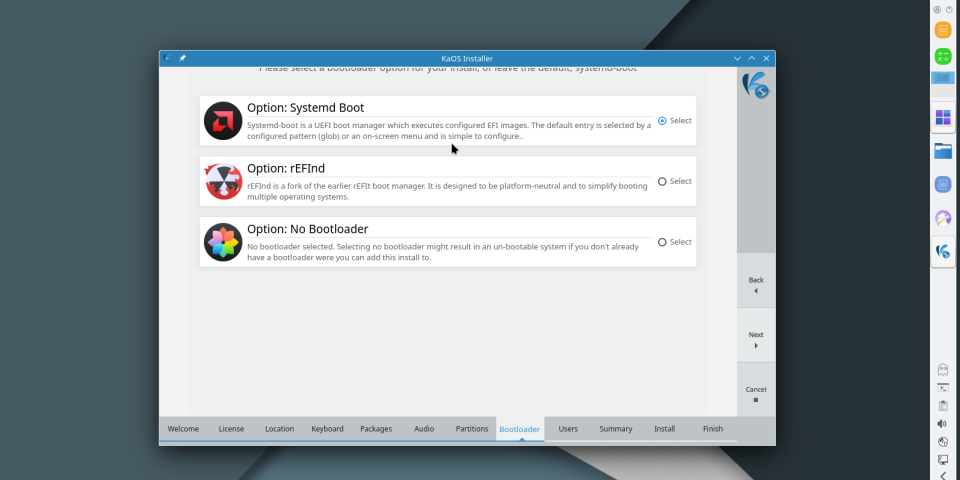Click the rEFInd bootloader icon
The width and height of the screenshot is (960, 480).
[x=223, y=181]
